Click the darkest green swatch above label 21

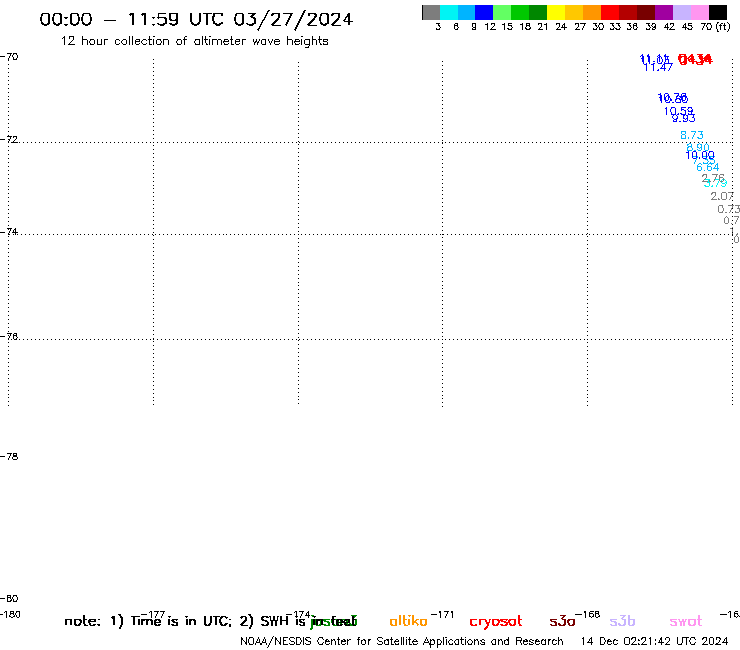coord(538,12)
